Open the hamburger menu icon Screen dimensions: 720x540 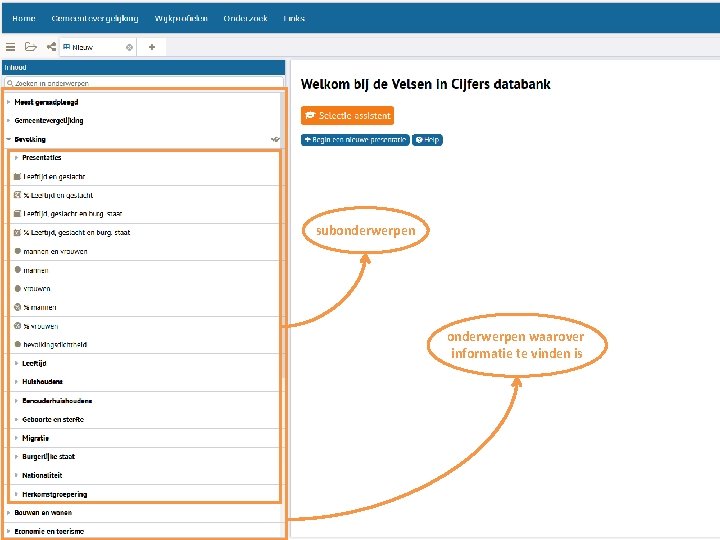click(11, 47)
